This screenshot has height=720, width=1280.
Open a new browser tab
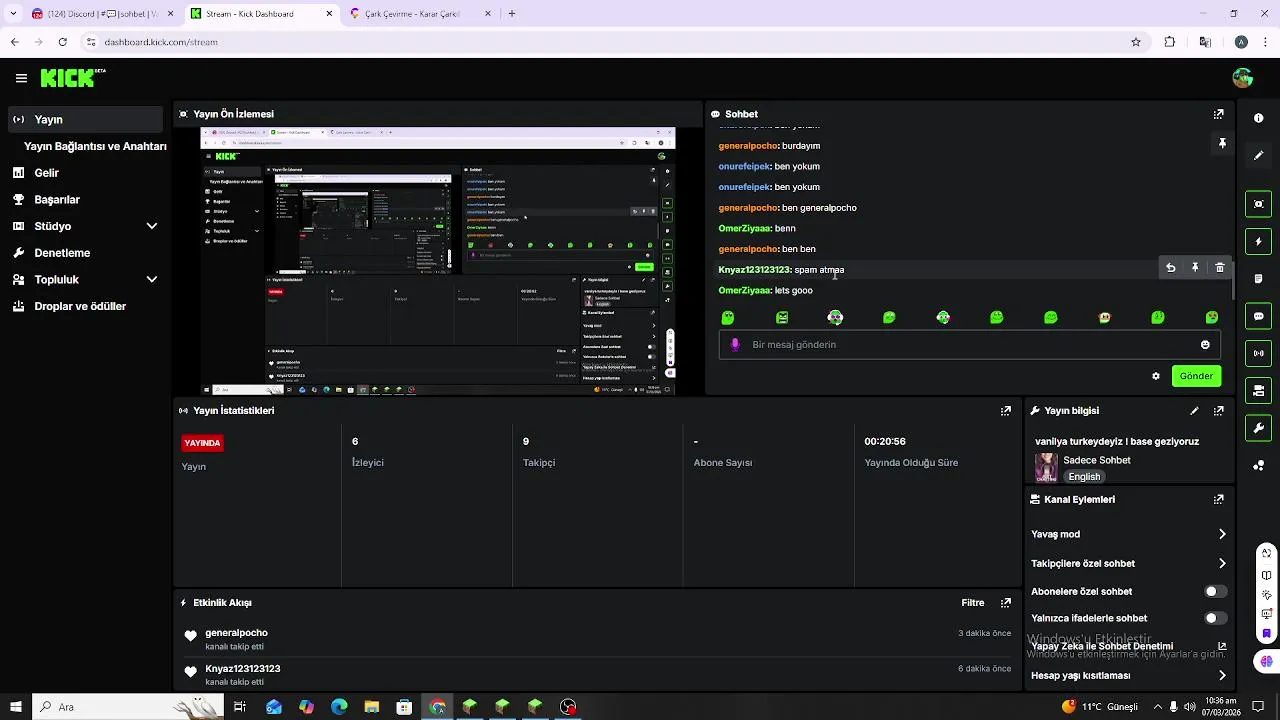pos(512,14)
